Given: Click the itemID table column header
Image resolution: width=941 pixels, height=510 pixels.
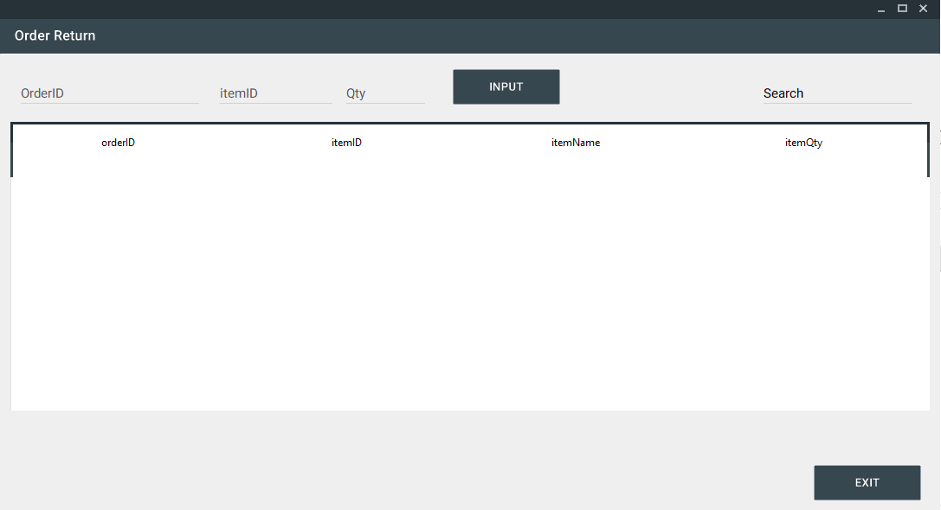Looking at the screenshot, I should [346, 143].
